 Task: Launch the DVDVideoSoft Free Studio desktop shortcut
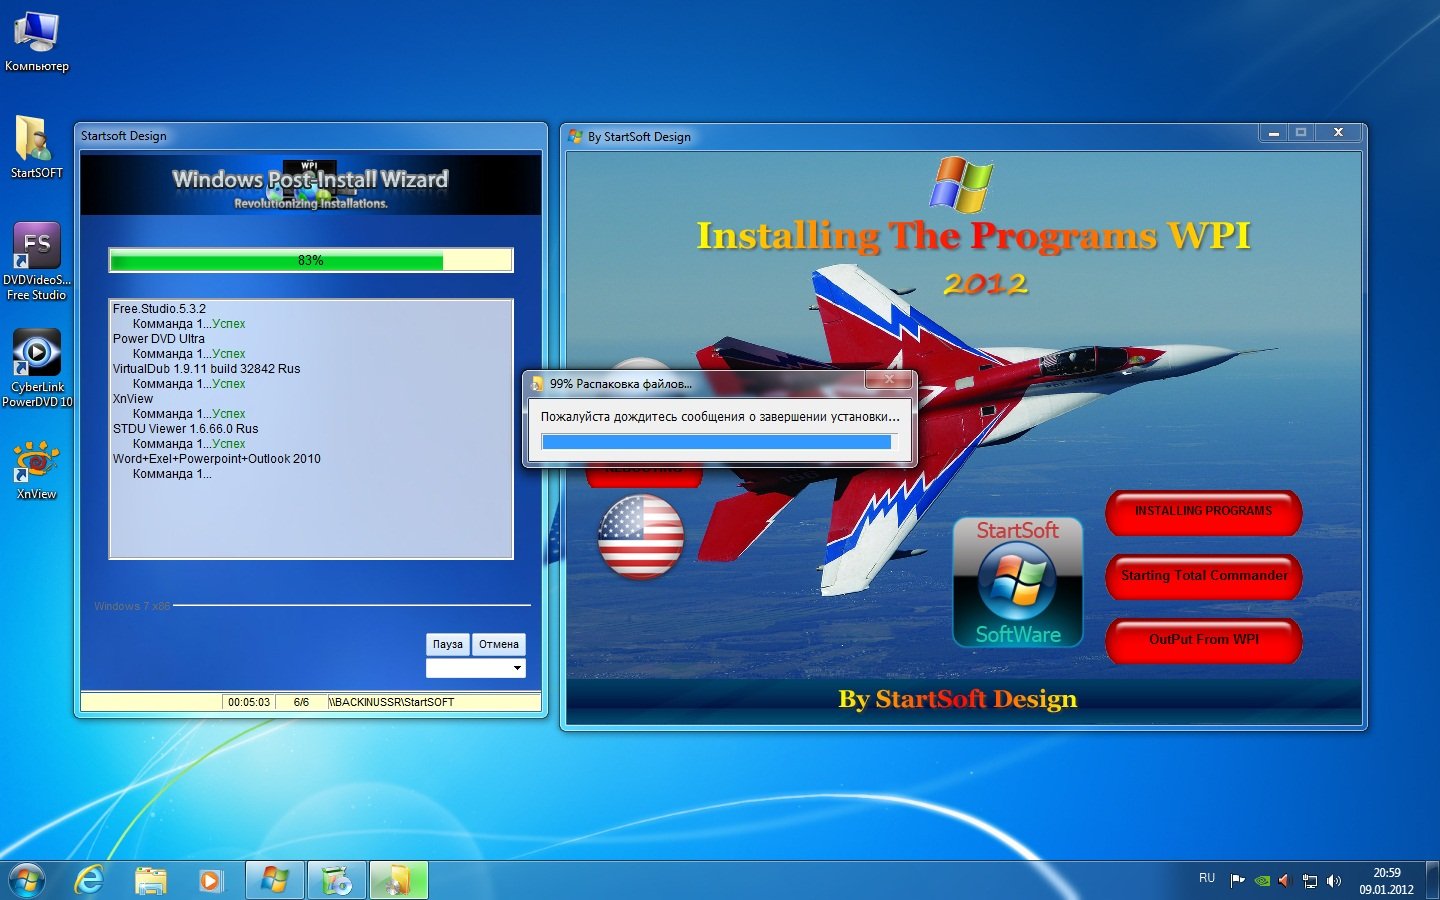(x=36, y=261)
